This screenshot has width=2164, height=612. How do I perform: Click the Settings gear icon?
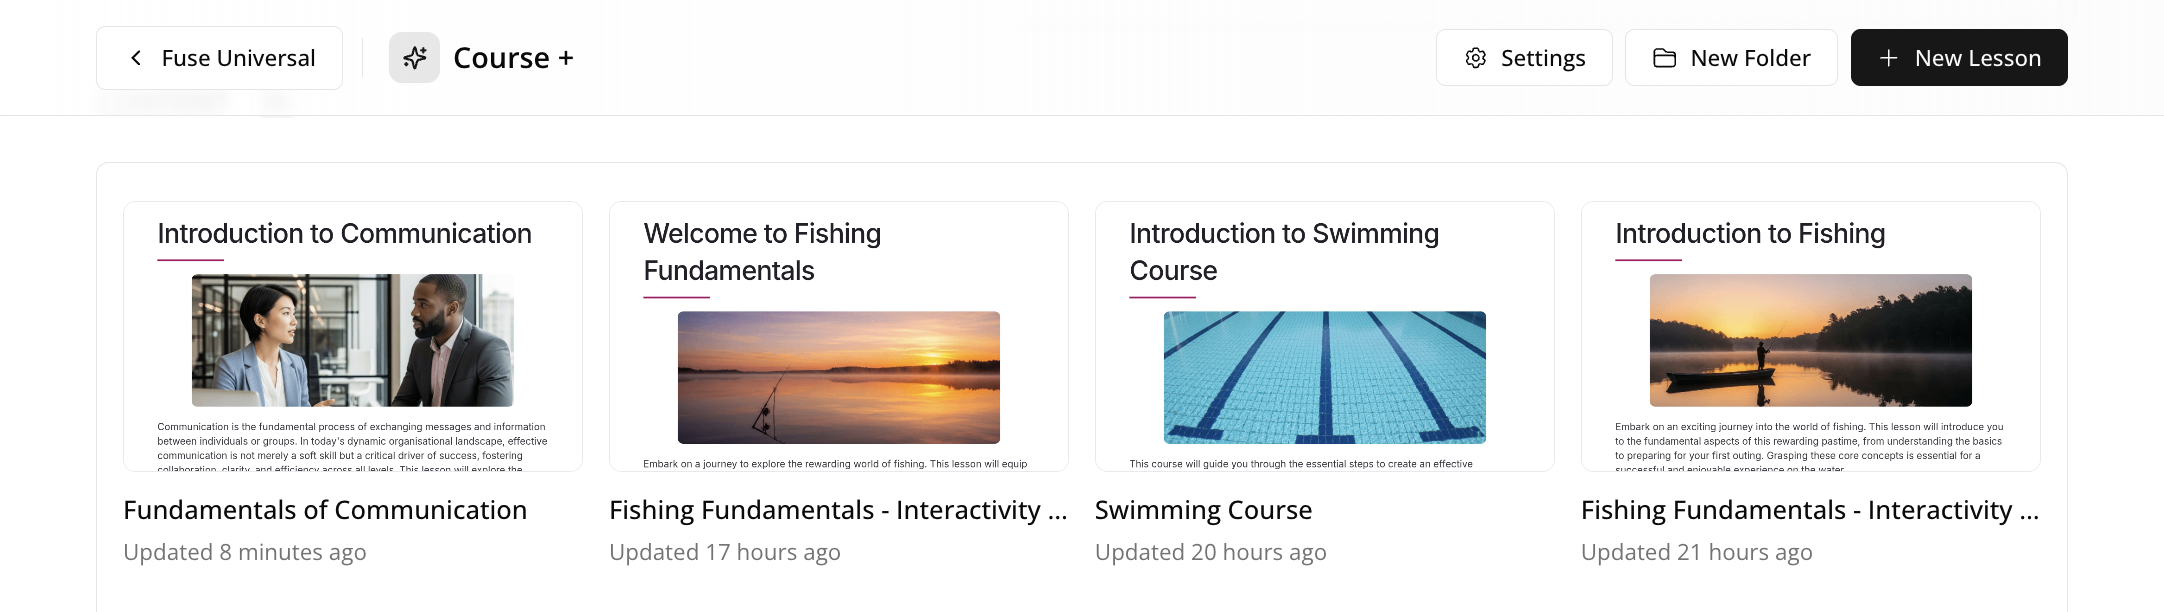point(1475,58)
